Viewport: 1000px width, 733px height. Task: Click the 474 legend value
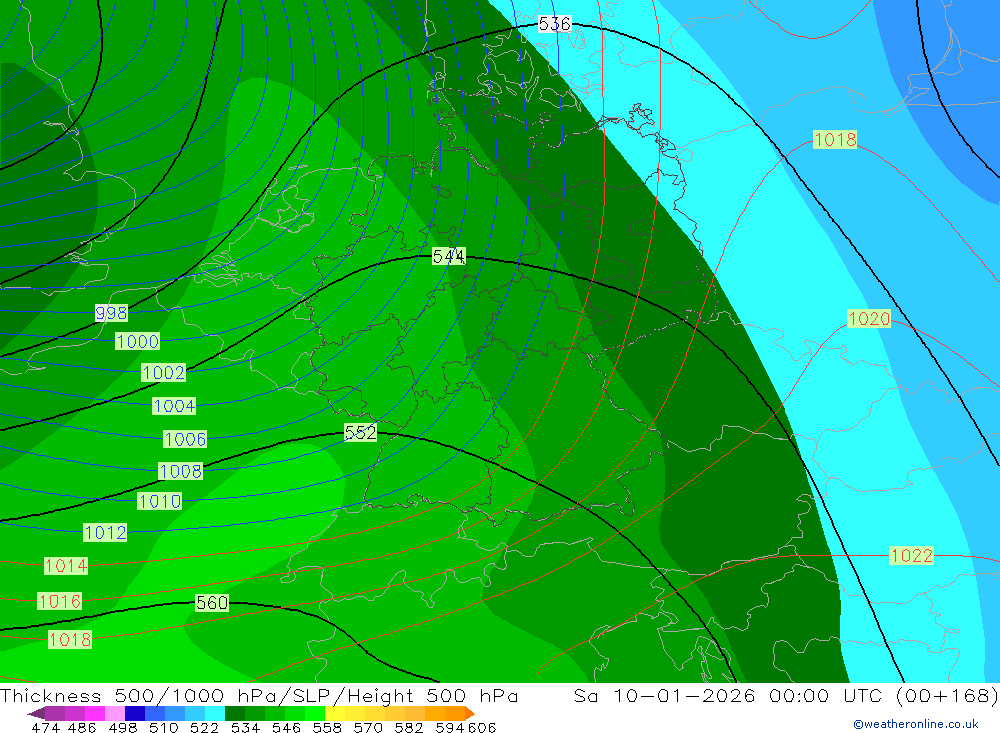tap(45, 728)
